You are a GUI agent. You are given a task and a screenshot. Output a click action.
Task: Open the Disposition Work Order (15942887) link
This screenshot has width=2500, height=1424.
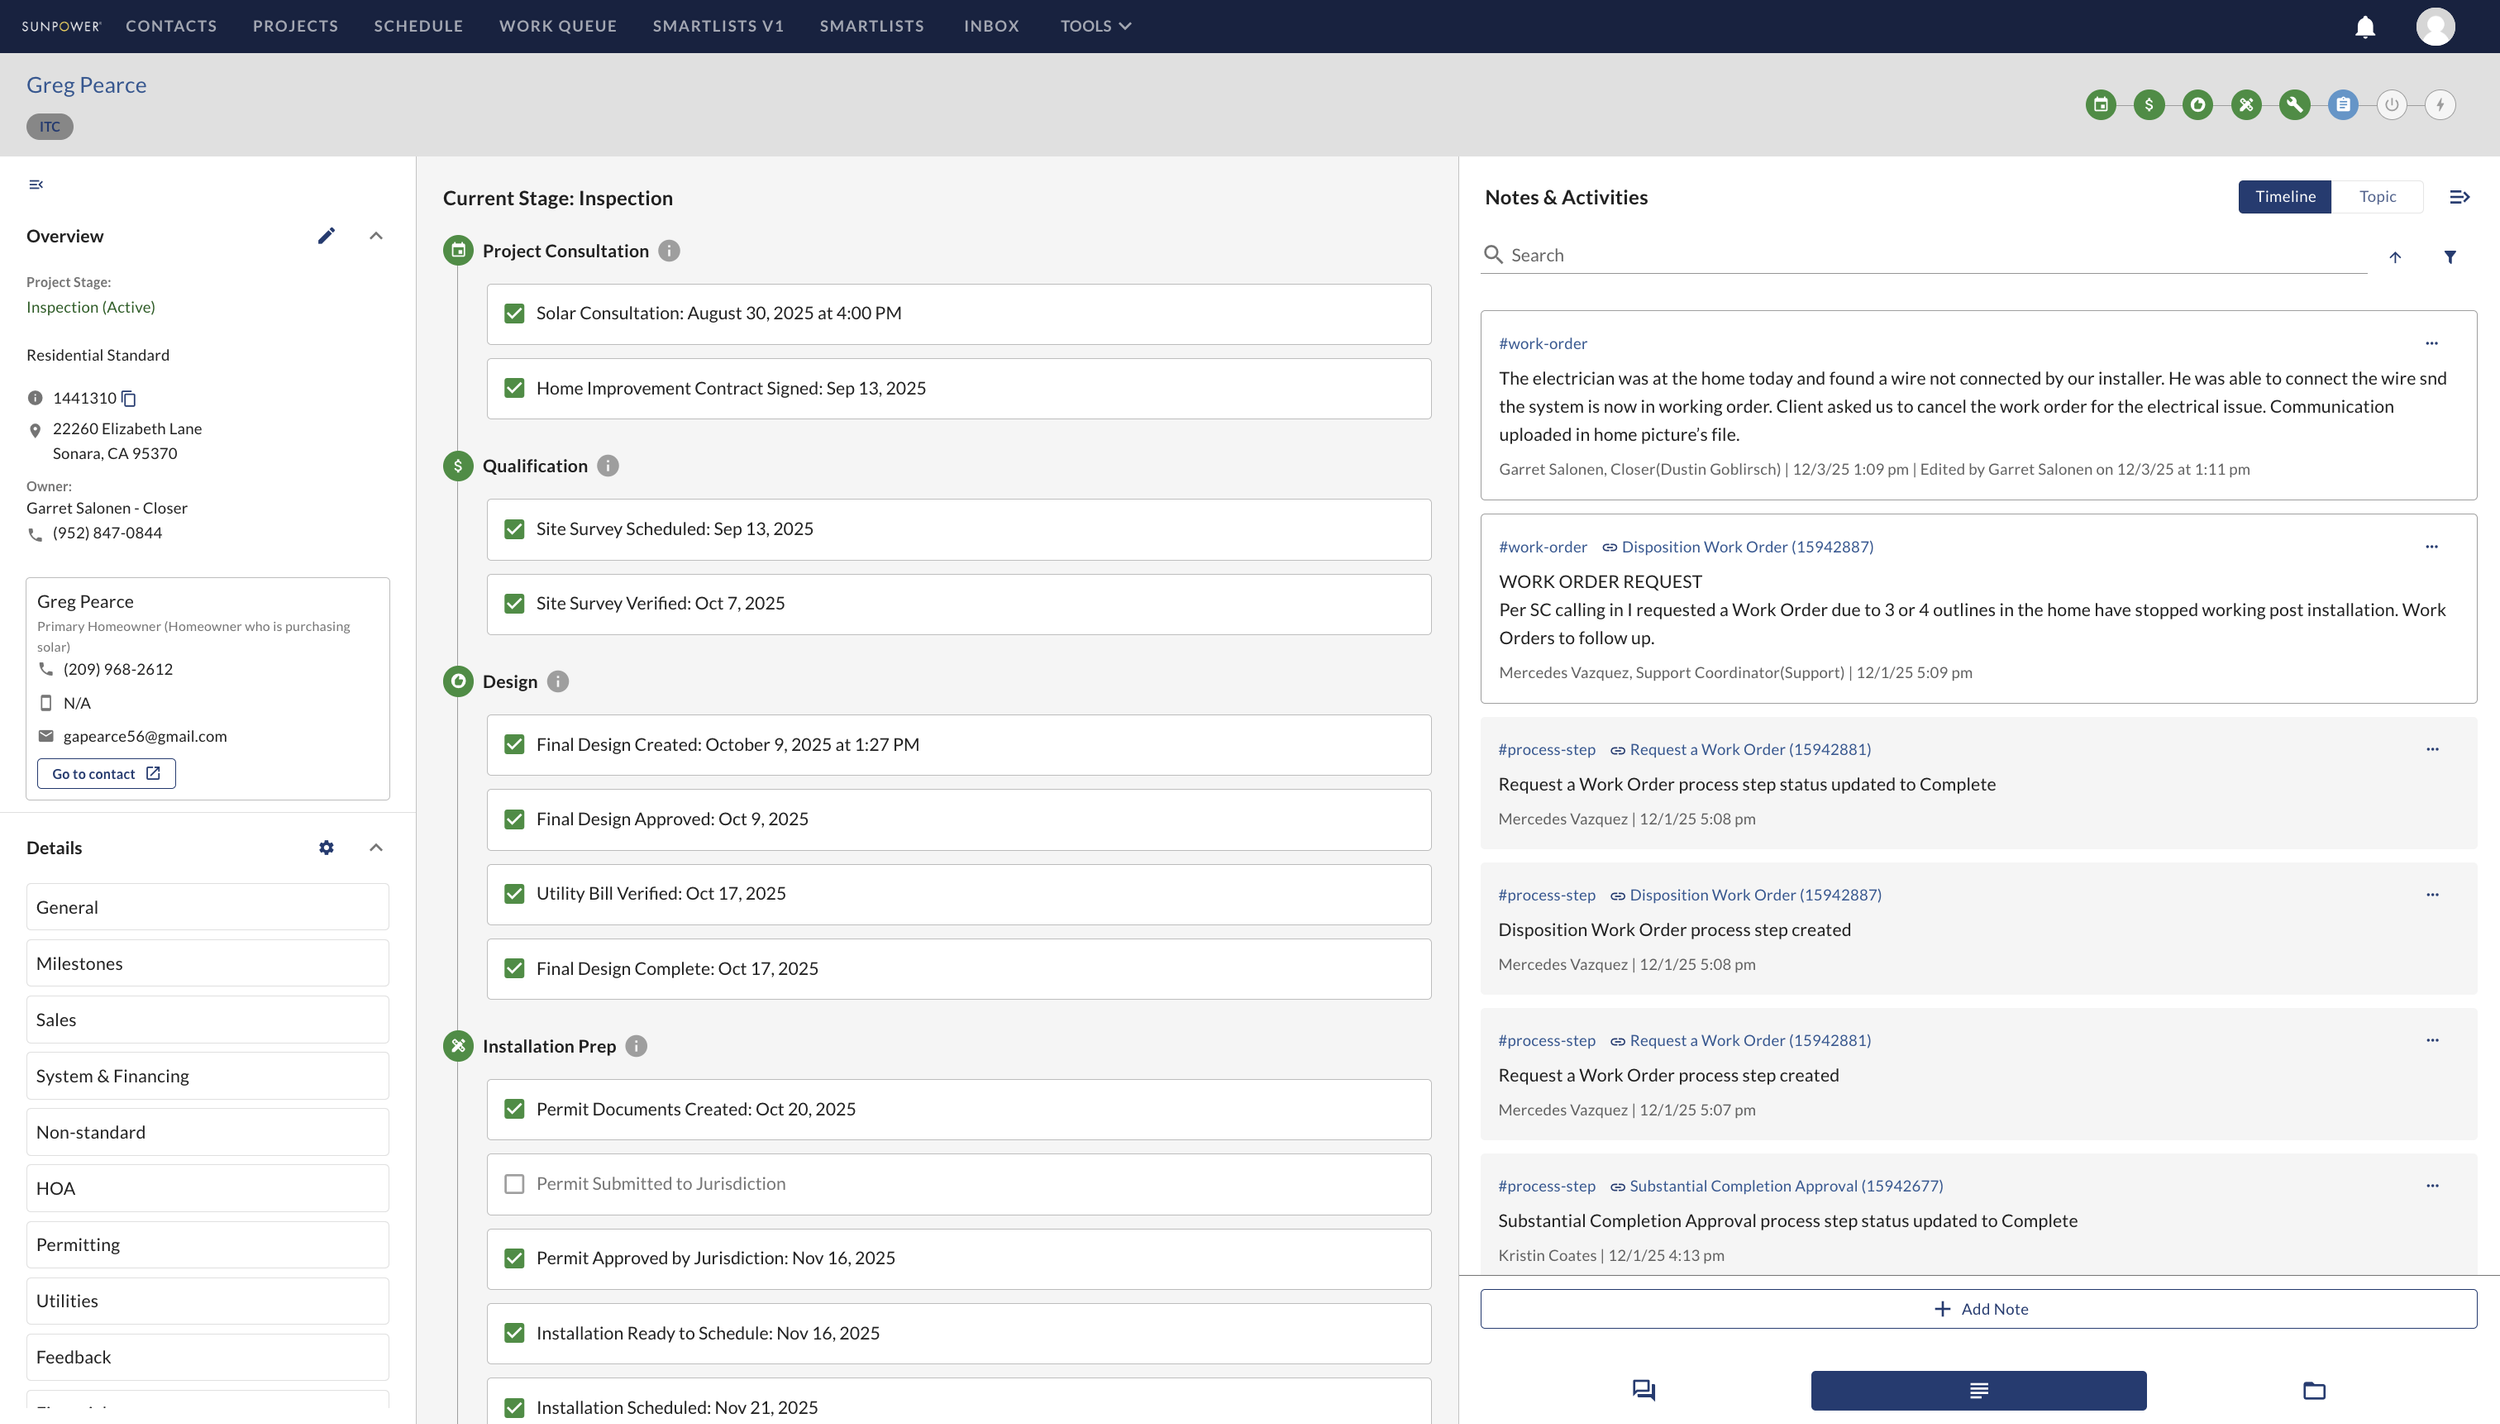click(1745, 546)
